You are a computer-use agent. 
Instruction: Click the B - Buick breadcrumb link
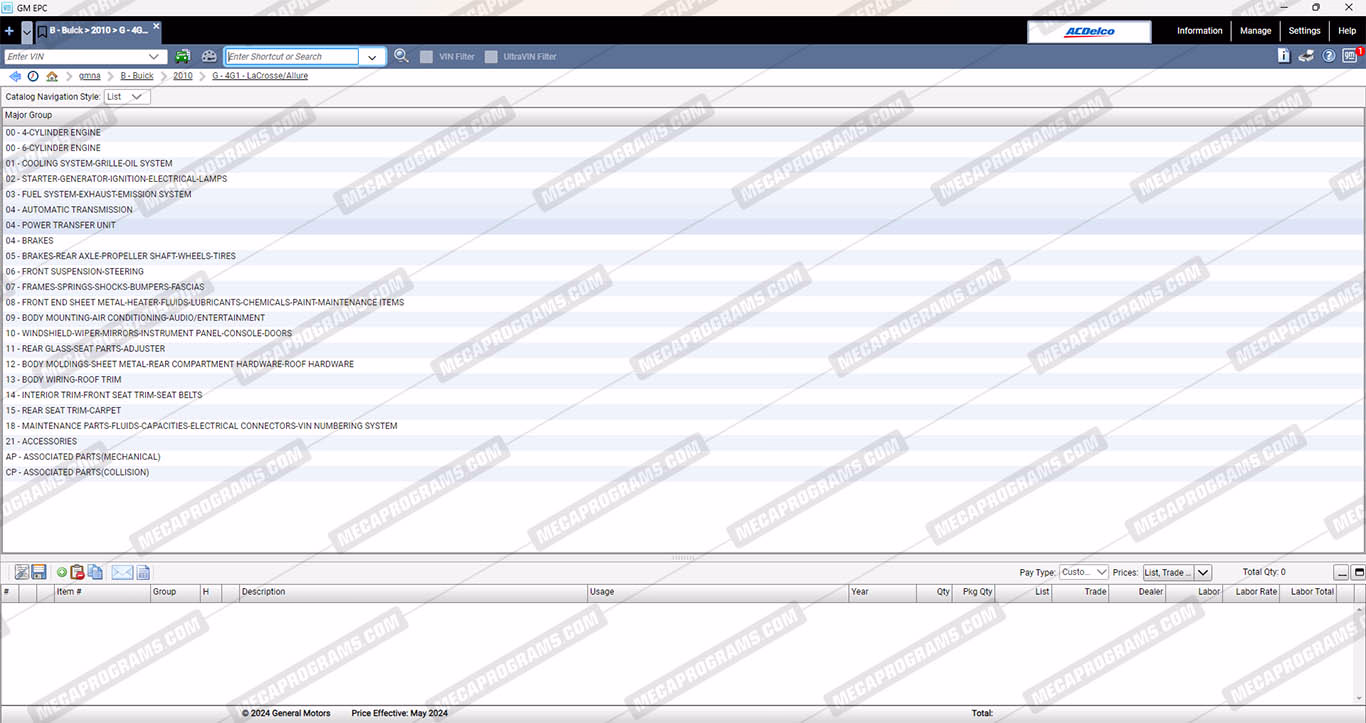pos(137,76)
